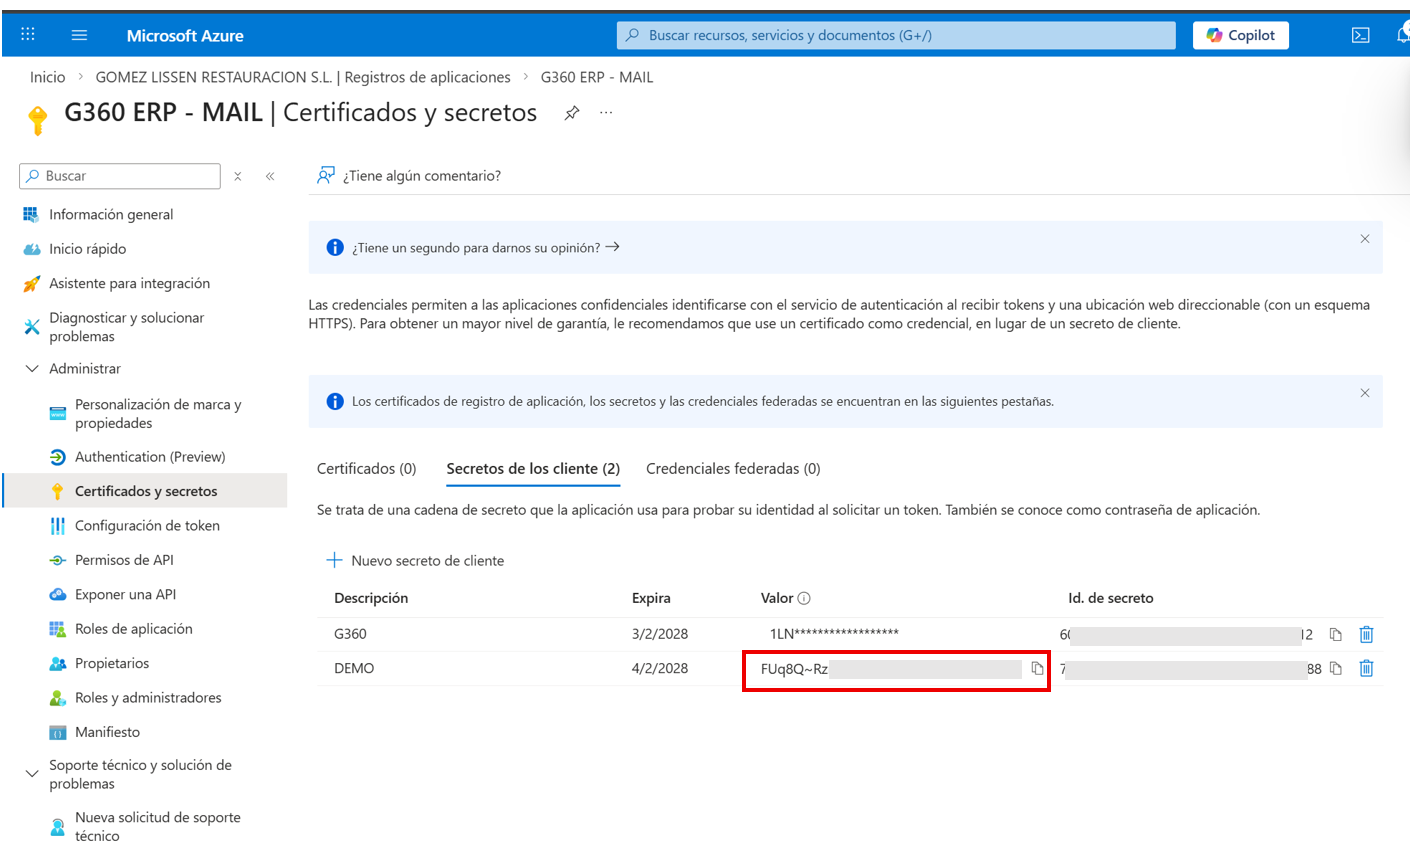1410x862 pixels.
Task: Delete the G360 client secret
Action: (x=1366, y=634)
